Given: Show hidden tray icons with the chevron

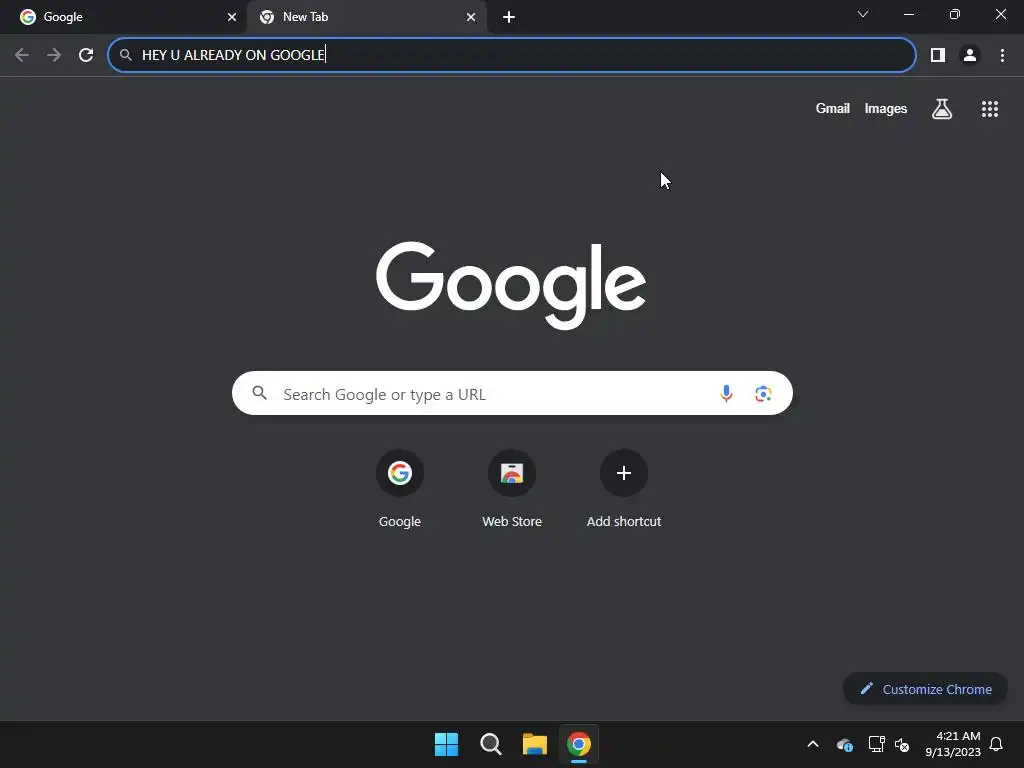Looking at the screenshot, I should 813,744.
